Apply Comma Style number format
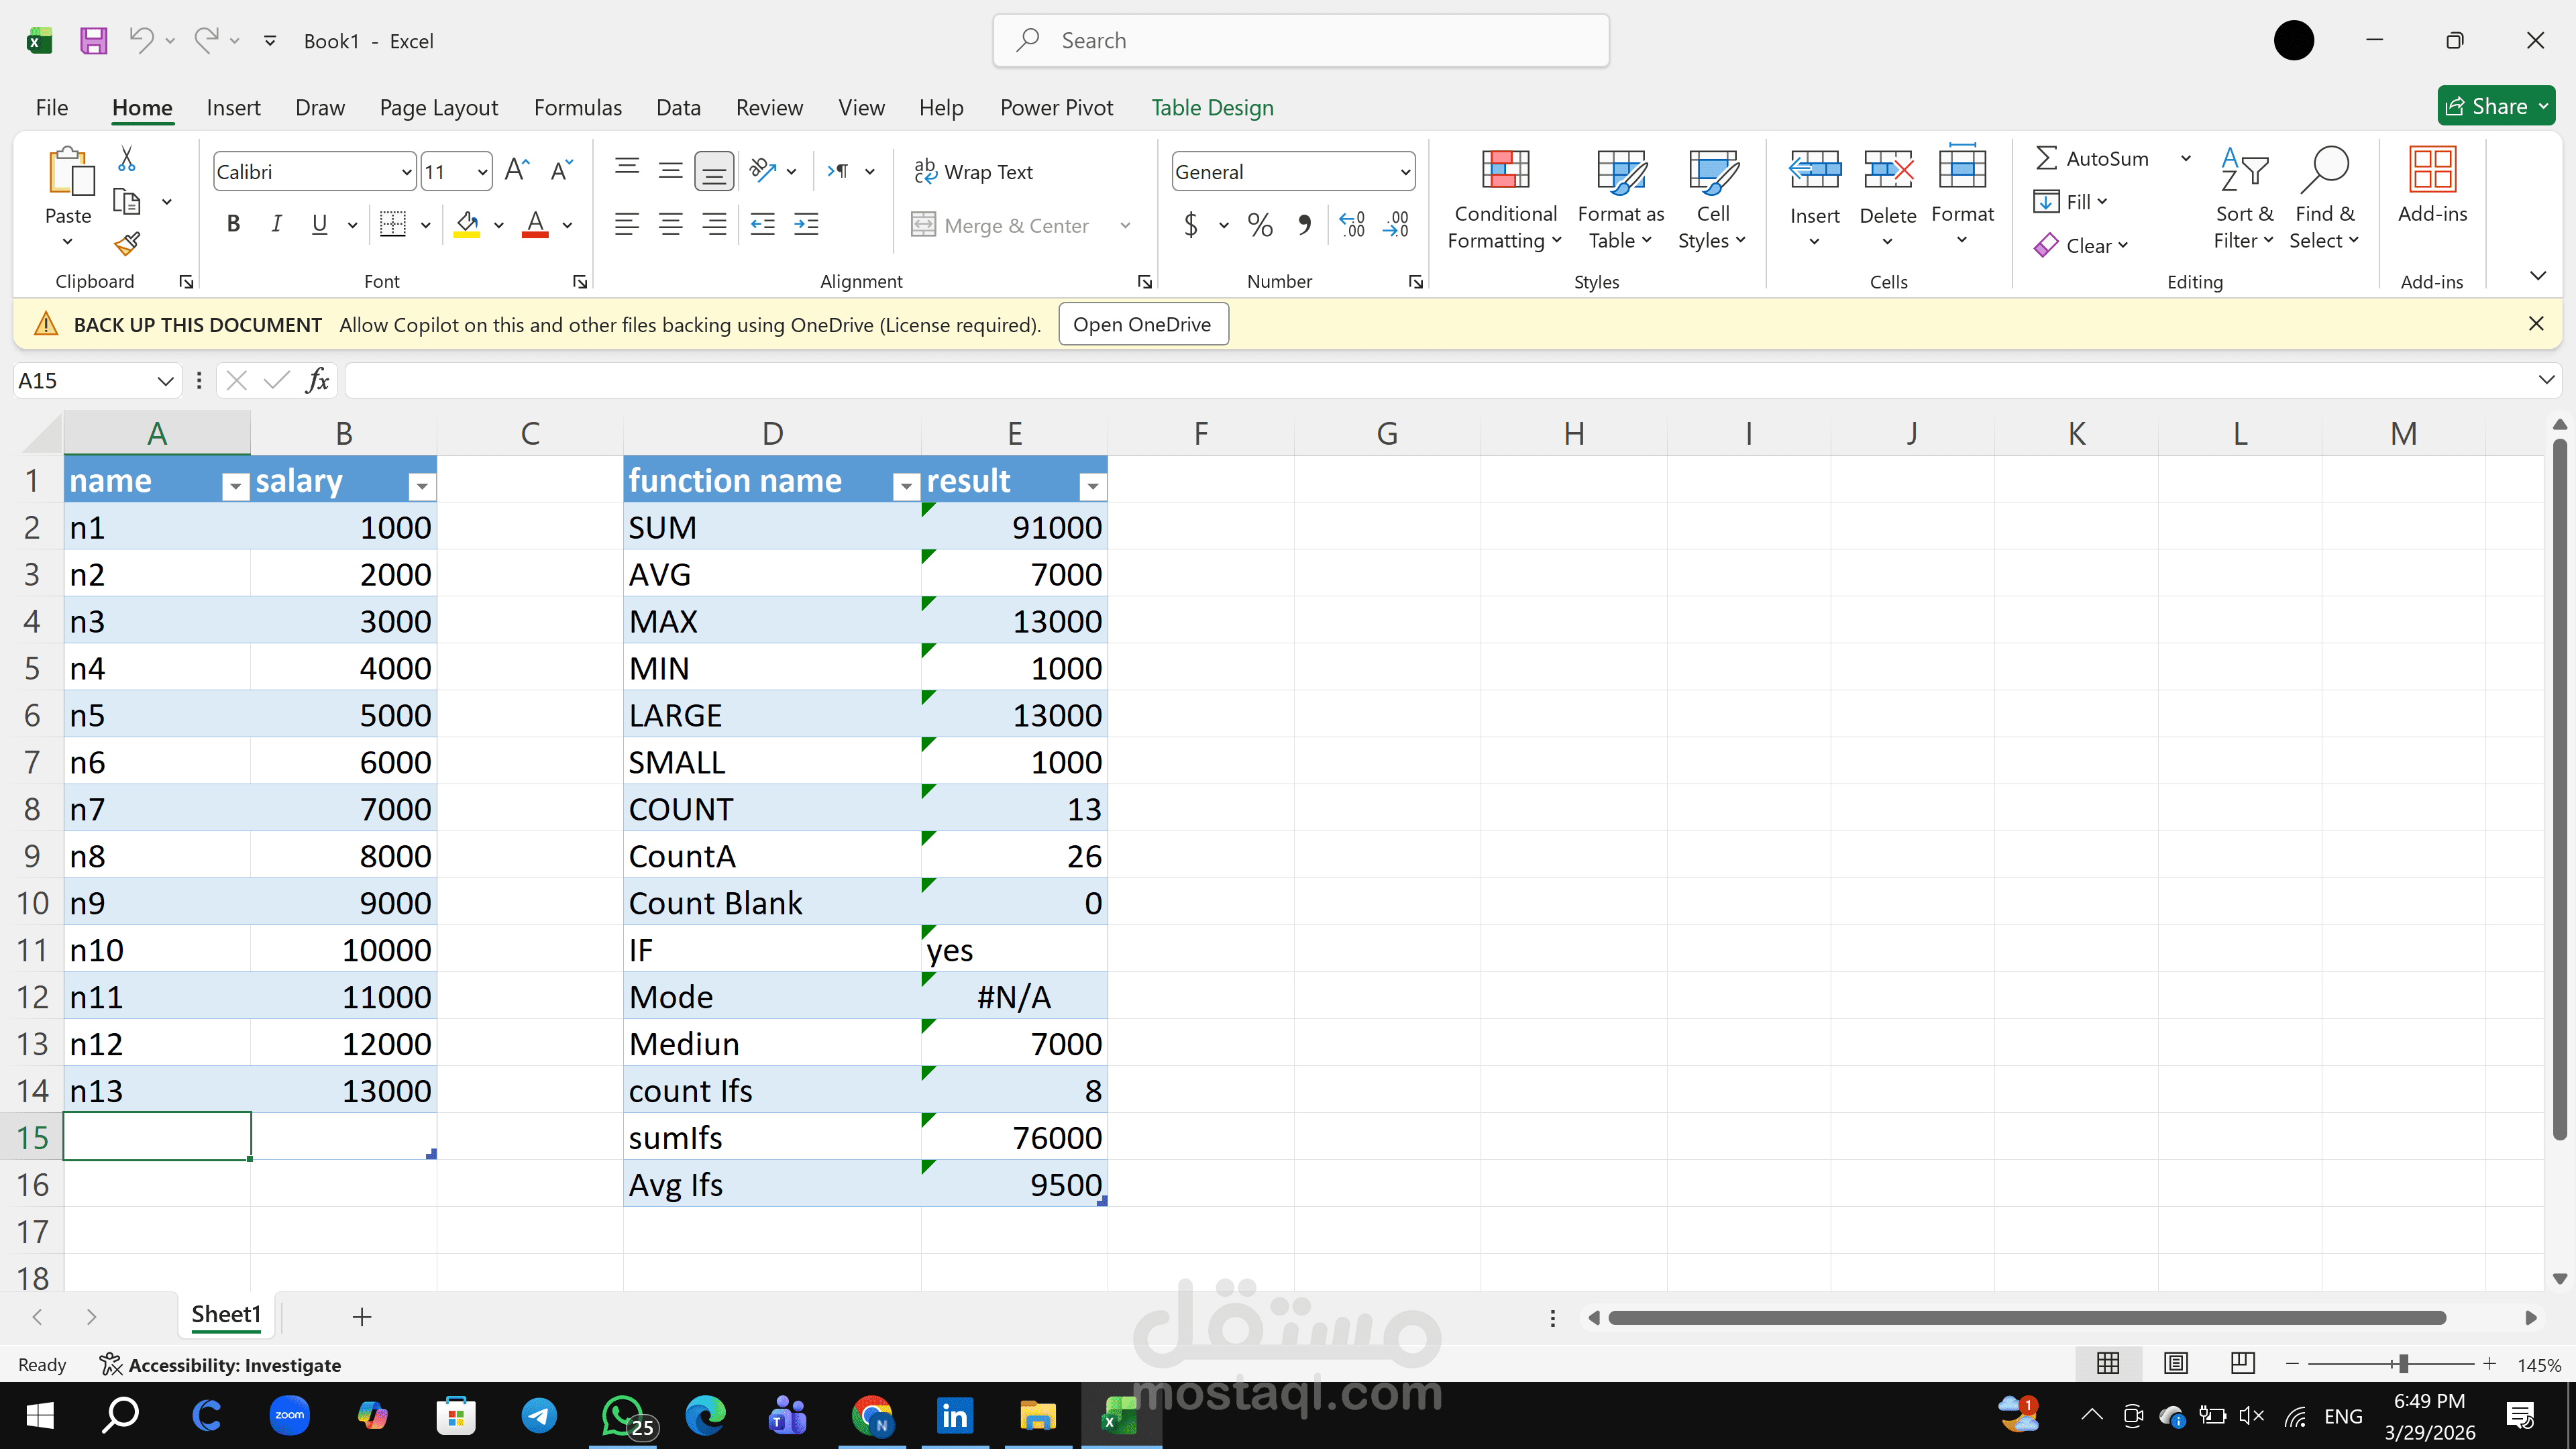The height and width of the screenshot is (1449, 2576). [x=1304, y=224]
